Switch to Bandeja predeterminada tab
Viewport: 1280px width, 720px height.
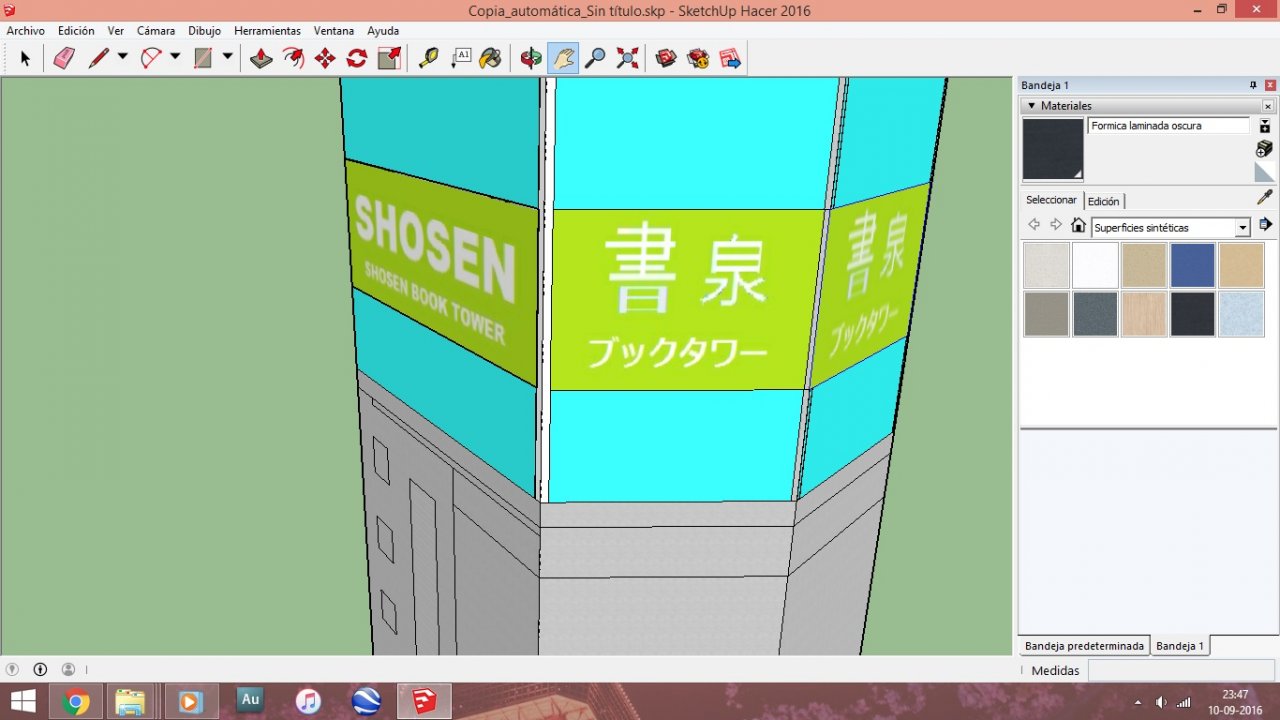[1084, 646]
